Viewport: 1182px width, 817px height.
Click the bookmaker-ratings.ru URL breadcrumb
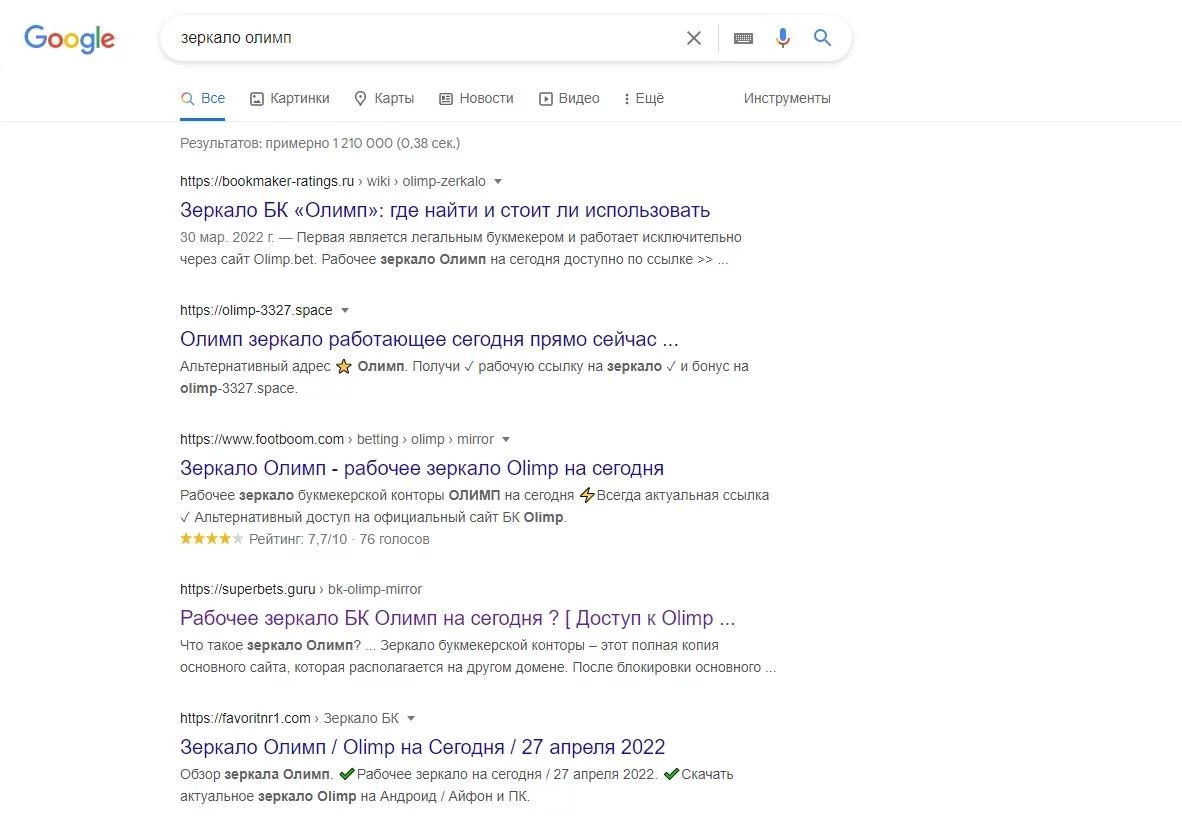(332, 182)
